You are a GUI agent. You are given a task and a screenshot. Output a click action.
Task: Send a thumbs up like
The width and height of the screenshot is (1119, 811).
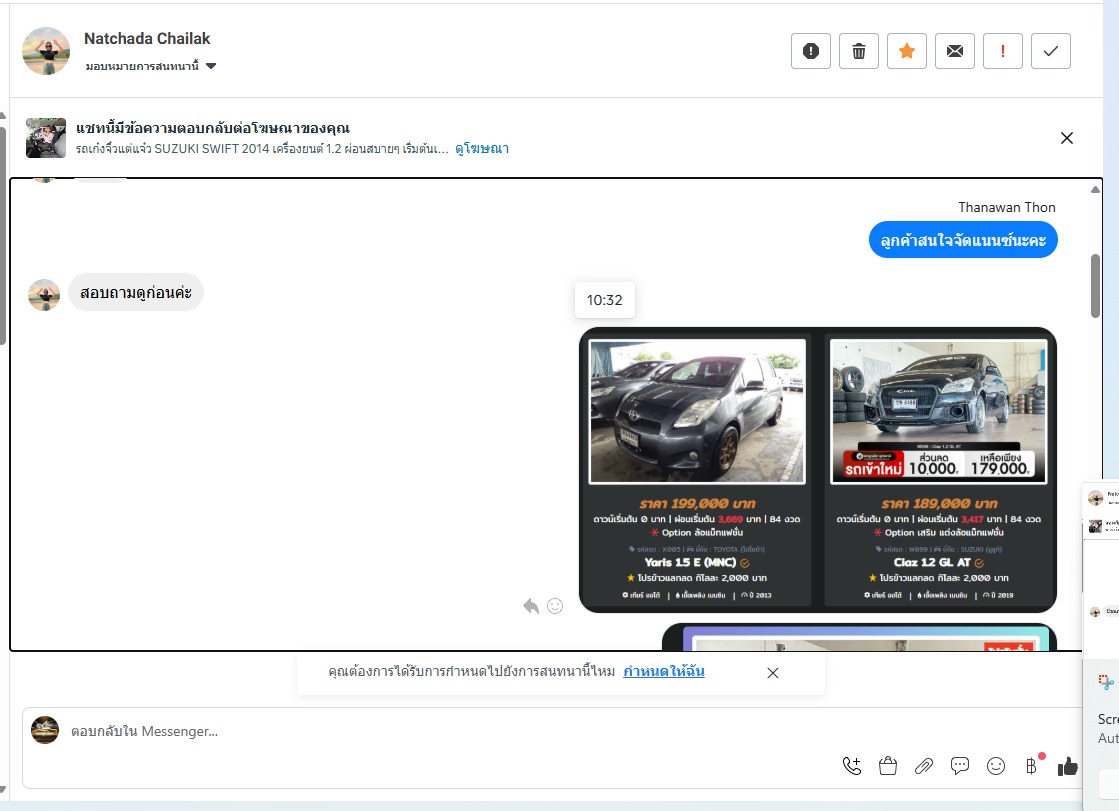pyautogui.click(x=1068, y=766)
